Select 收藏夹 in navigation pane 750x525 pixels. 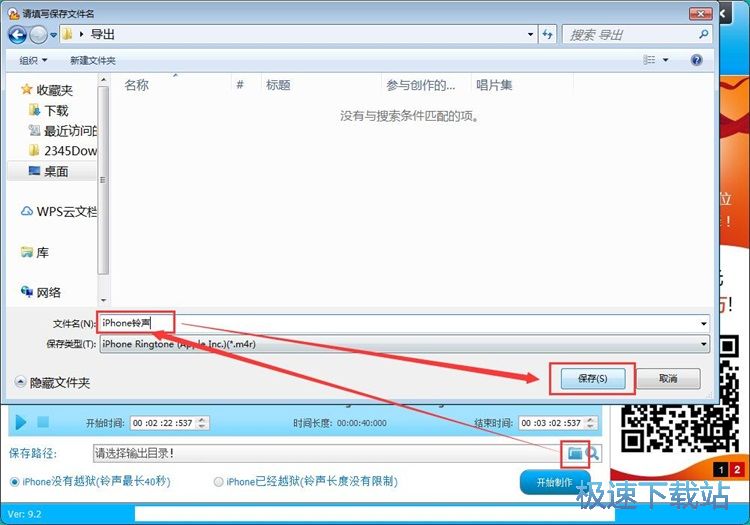tap(47, 90)
